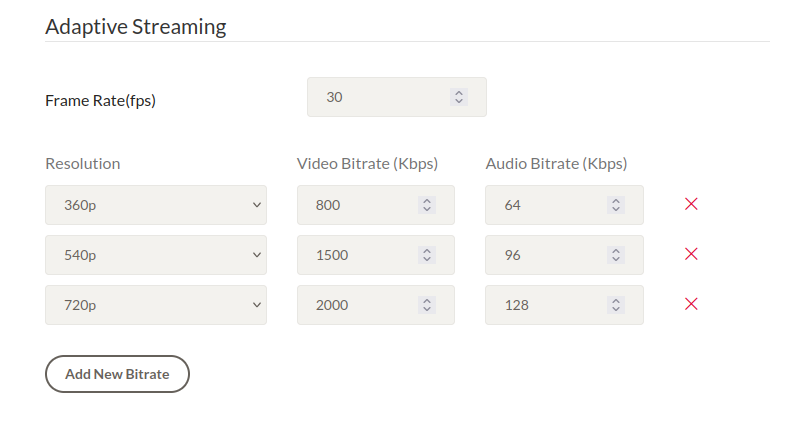802x424 pixels.
Task: Select the 800 video bitrate field
Action: click(376, 205)
